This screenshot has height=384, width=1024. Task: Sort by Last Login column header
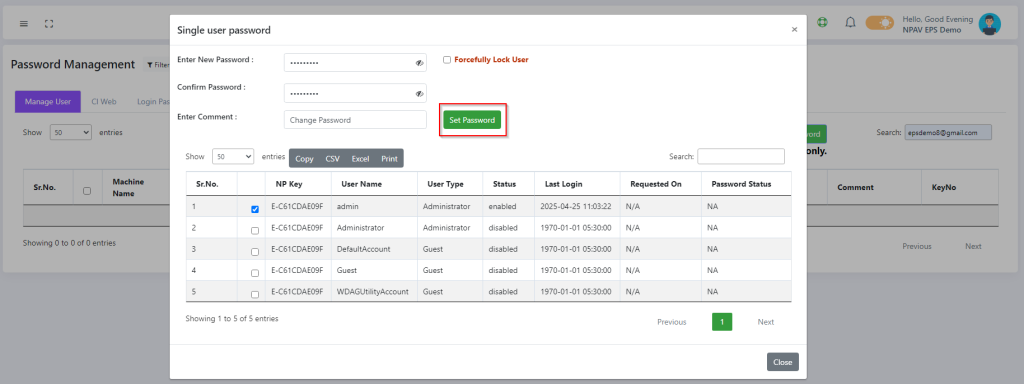577,184
